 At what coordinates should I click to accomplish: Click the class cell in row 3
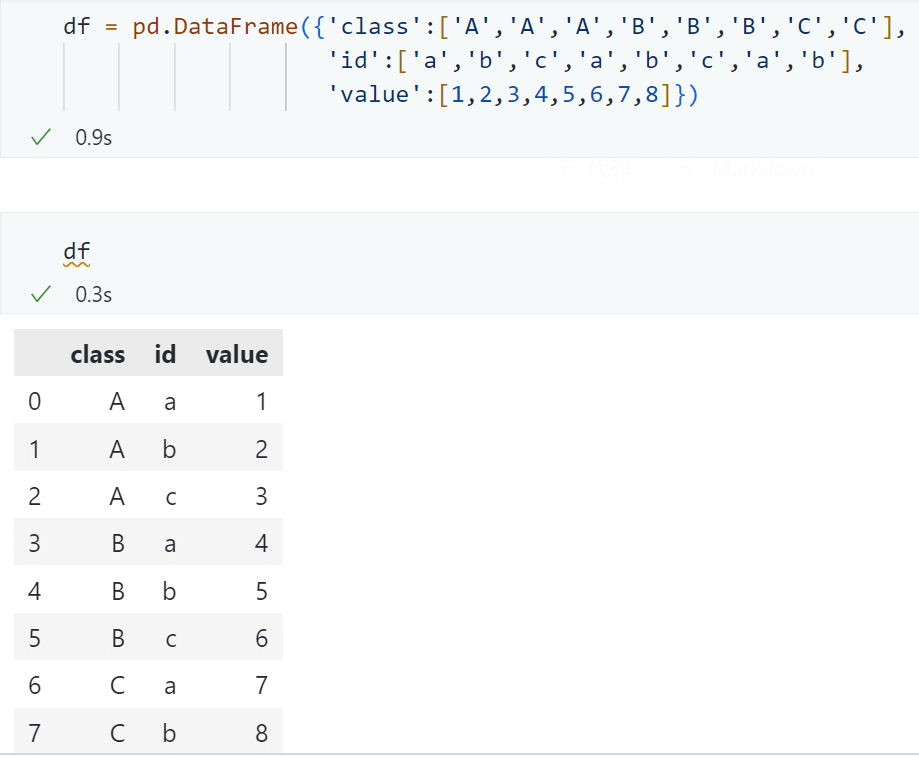coord(117,544)
